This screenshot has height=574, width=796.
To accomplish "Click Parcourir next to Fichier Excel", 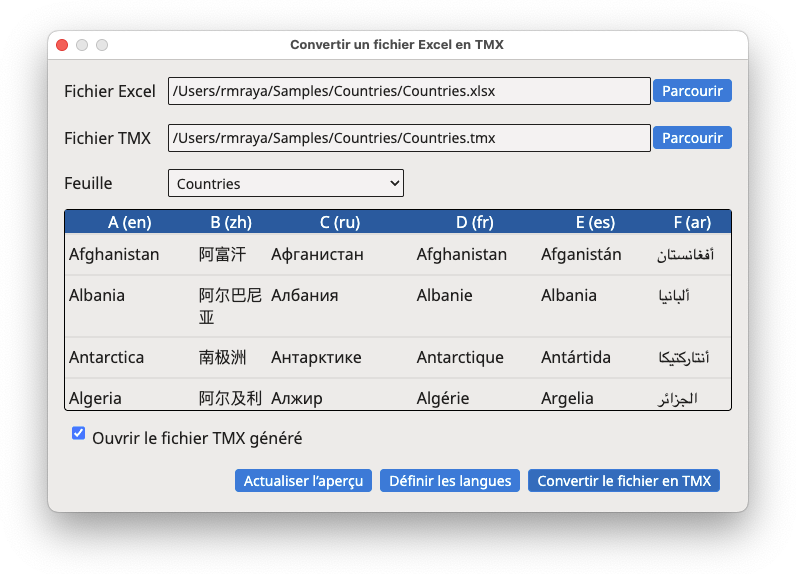I will click(x=692, y=91).
